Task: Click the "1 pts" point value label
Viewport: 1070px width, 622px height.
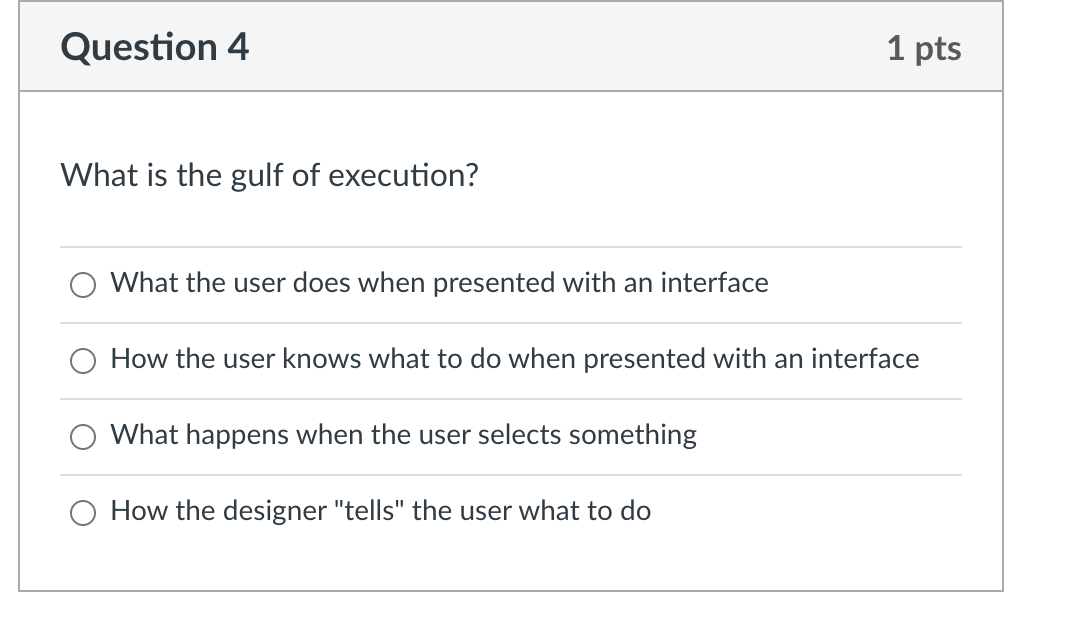Action: (923, 48)
